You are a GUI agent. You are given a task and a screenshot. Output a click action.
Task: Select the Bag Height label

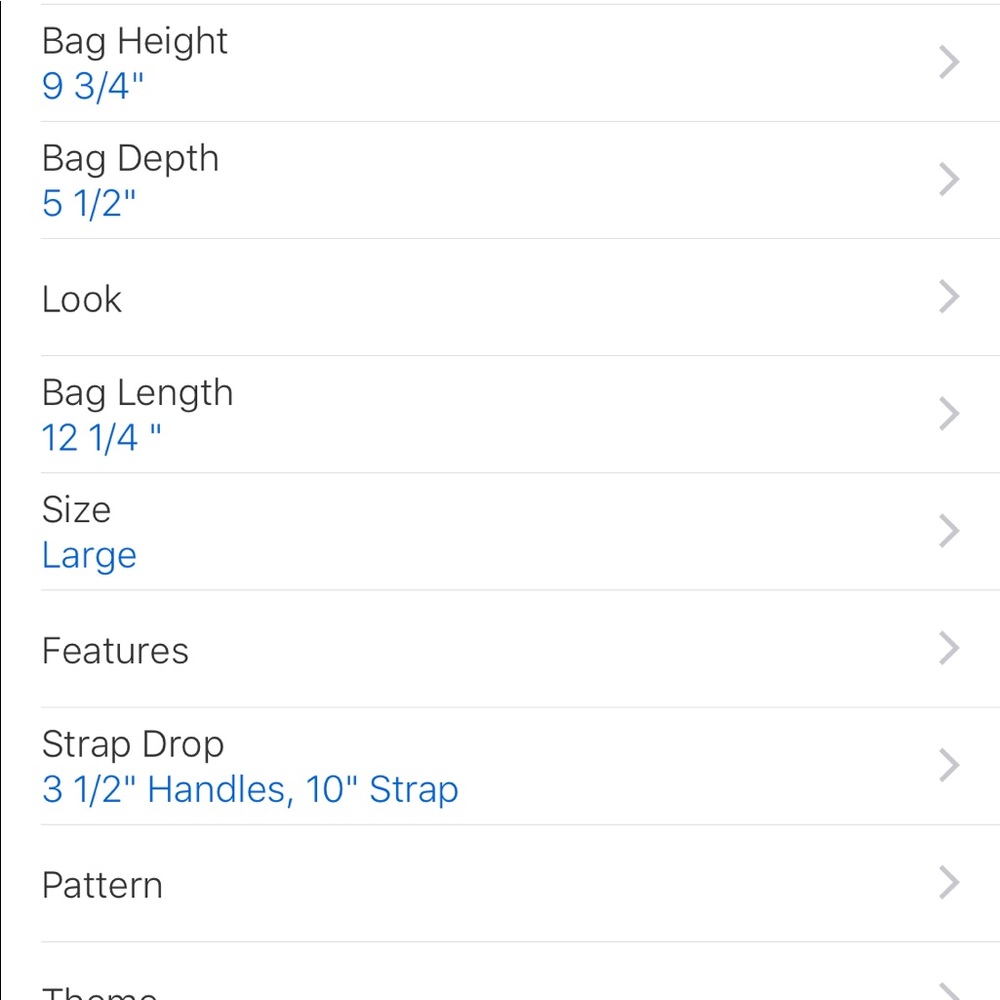point(134,41)
